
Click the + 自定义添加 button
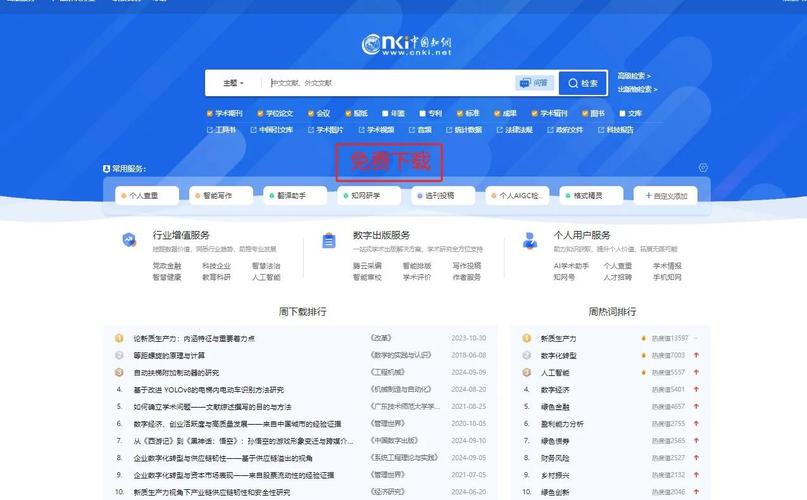[665, 196]
